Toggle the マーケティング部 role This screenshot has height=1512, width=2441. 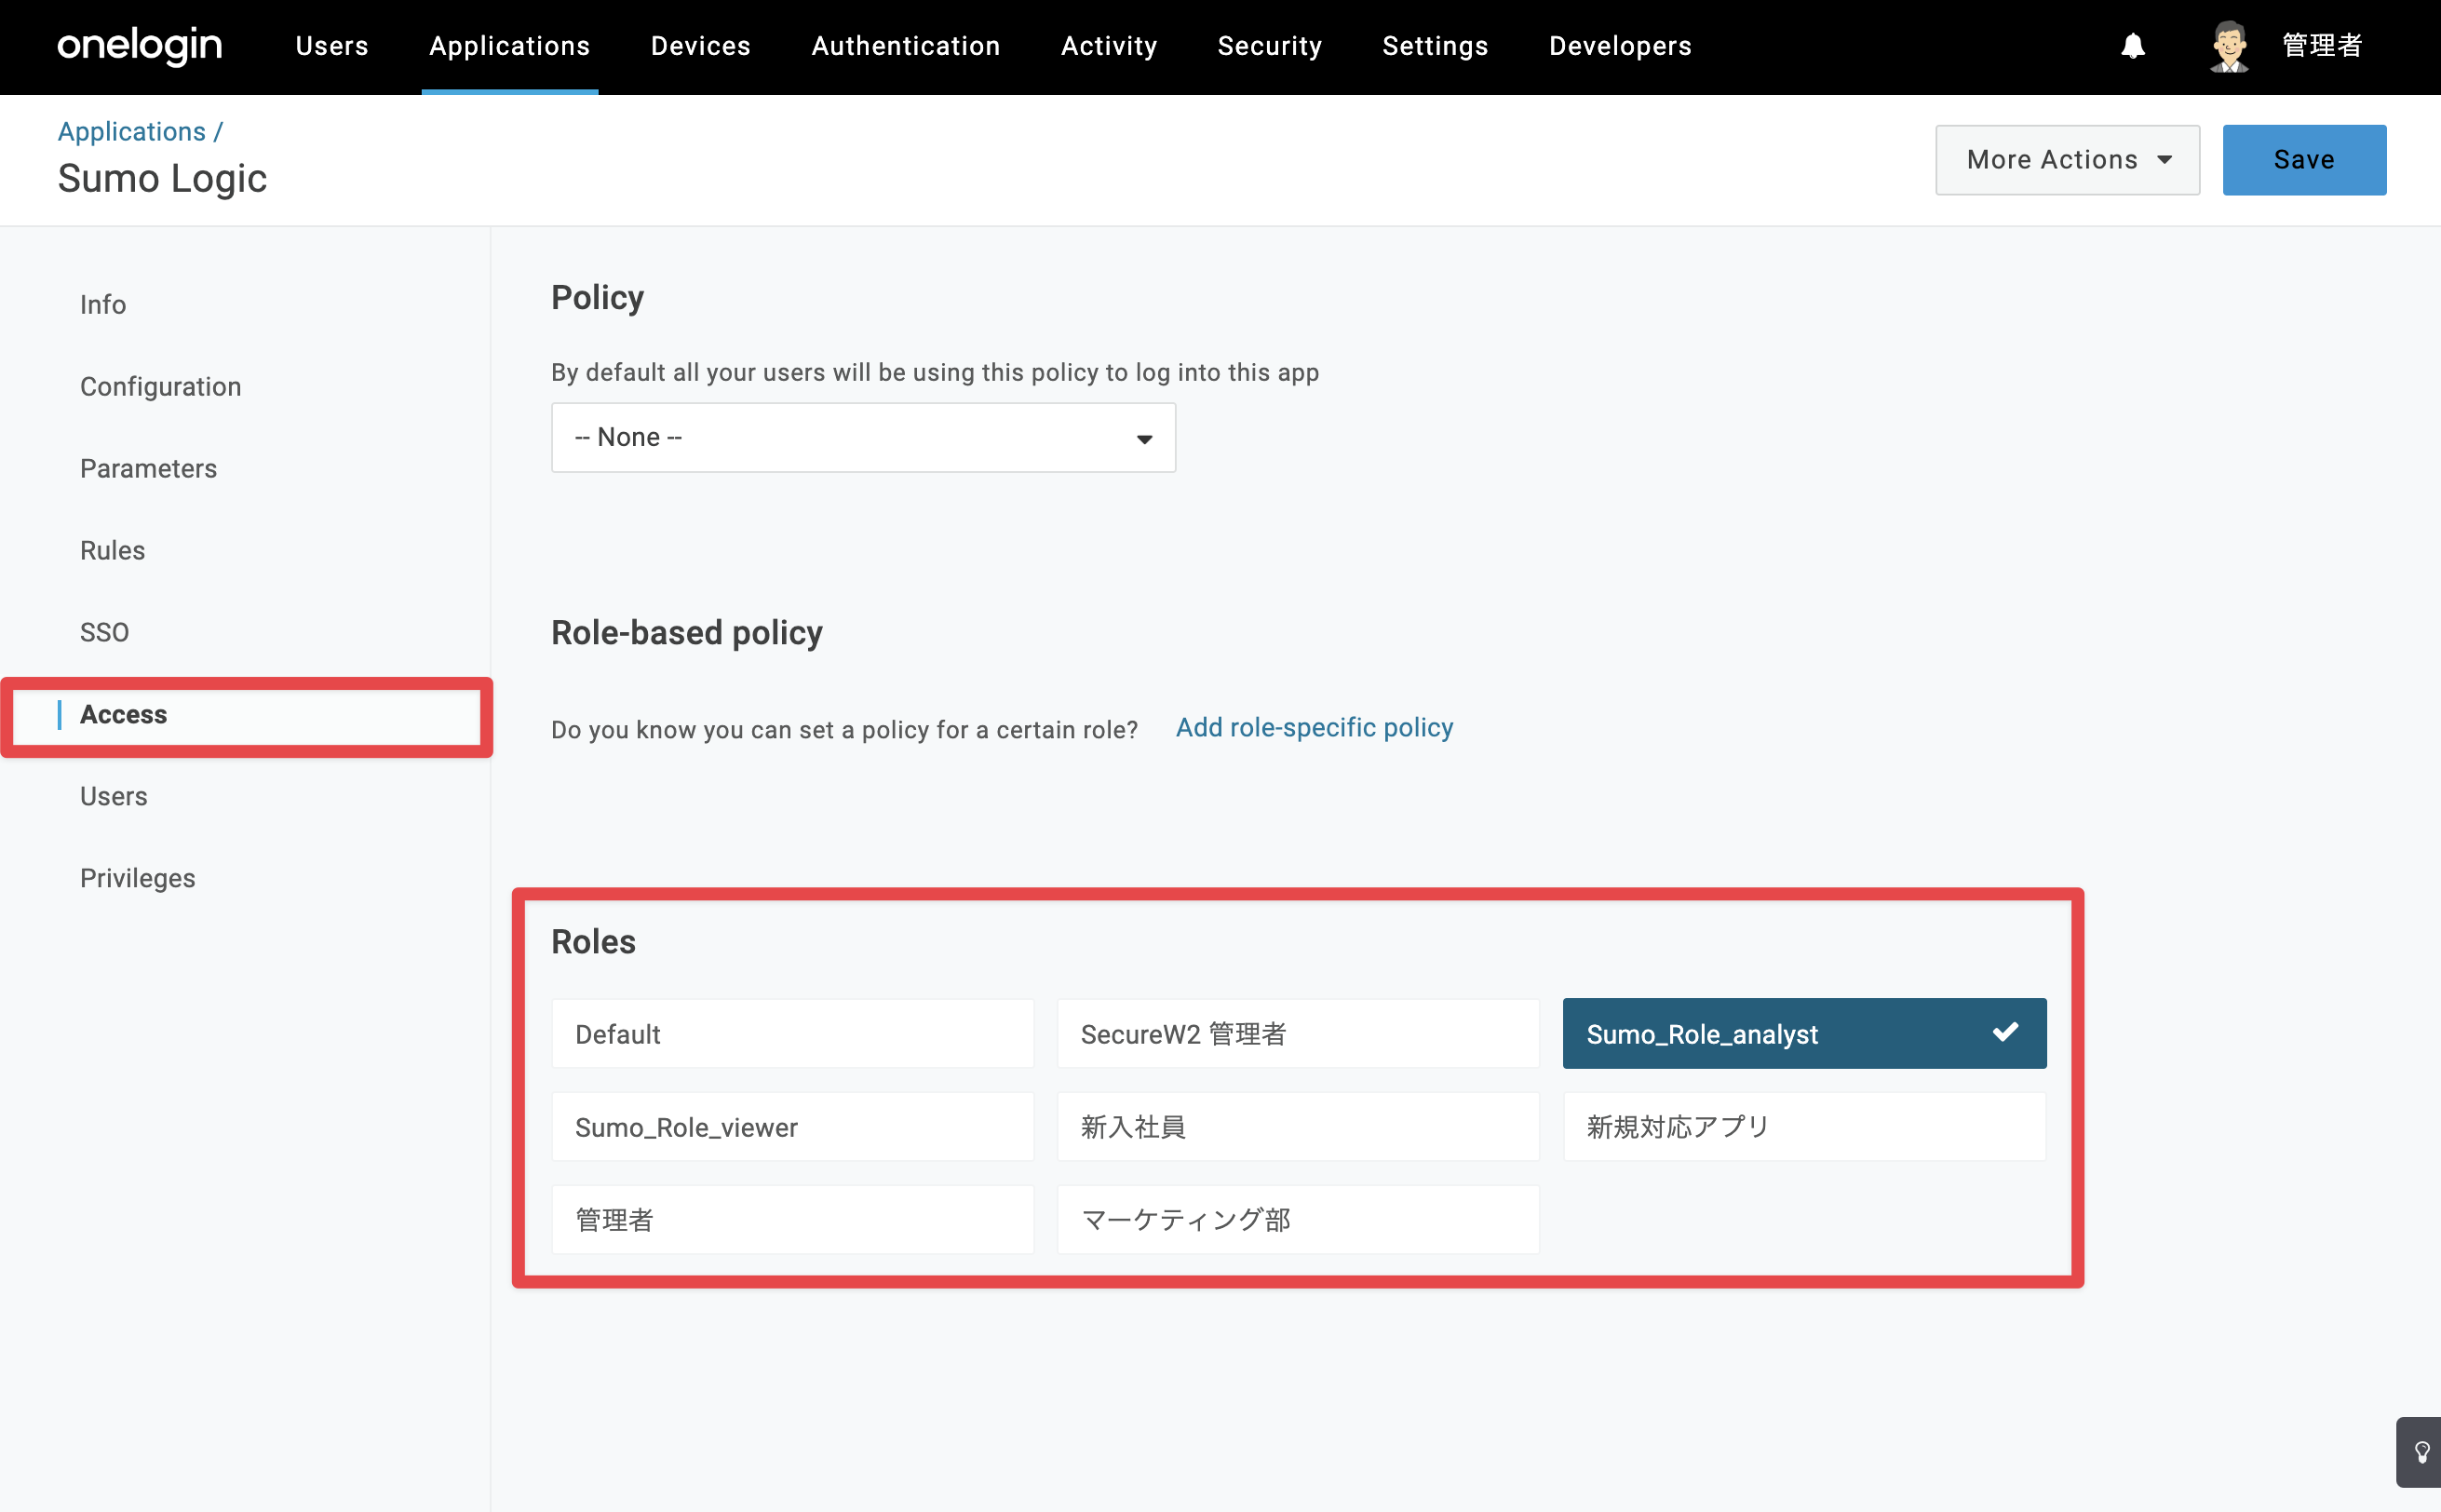click(x=1298, y=1220)
